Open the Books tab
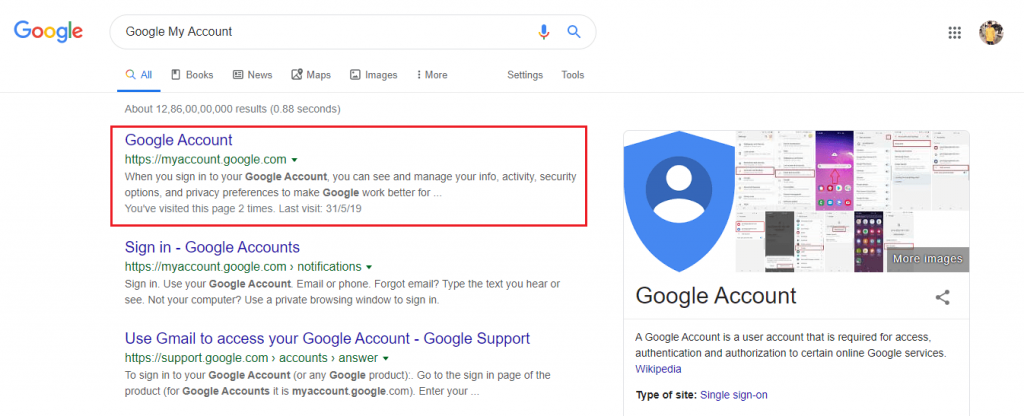Viewport: 1024px width, 416px height. tap(193, 75)
